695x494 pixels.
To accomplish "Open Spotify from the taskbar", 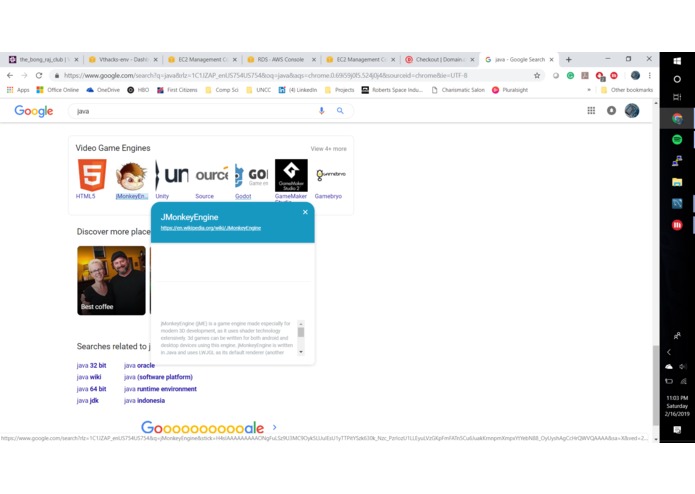I will 677,140.
